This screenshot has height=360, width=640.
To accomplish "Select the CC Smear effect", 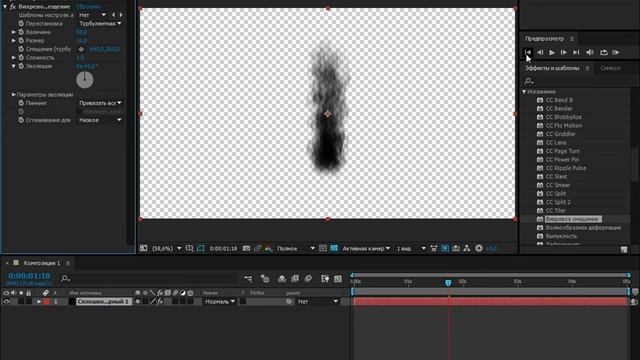I will click(x=558, y=185).
